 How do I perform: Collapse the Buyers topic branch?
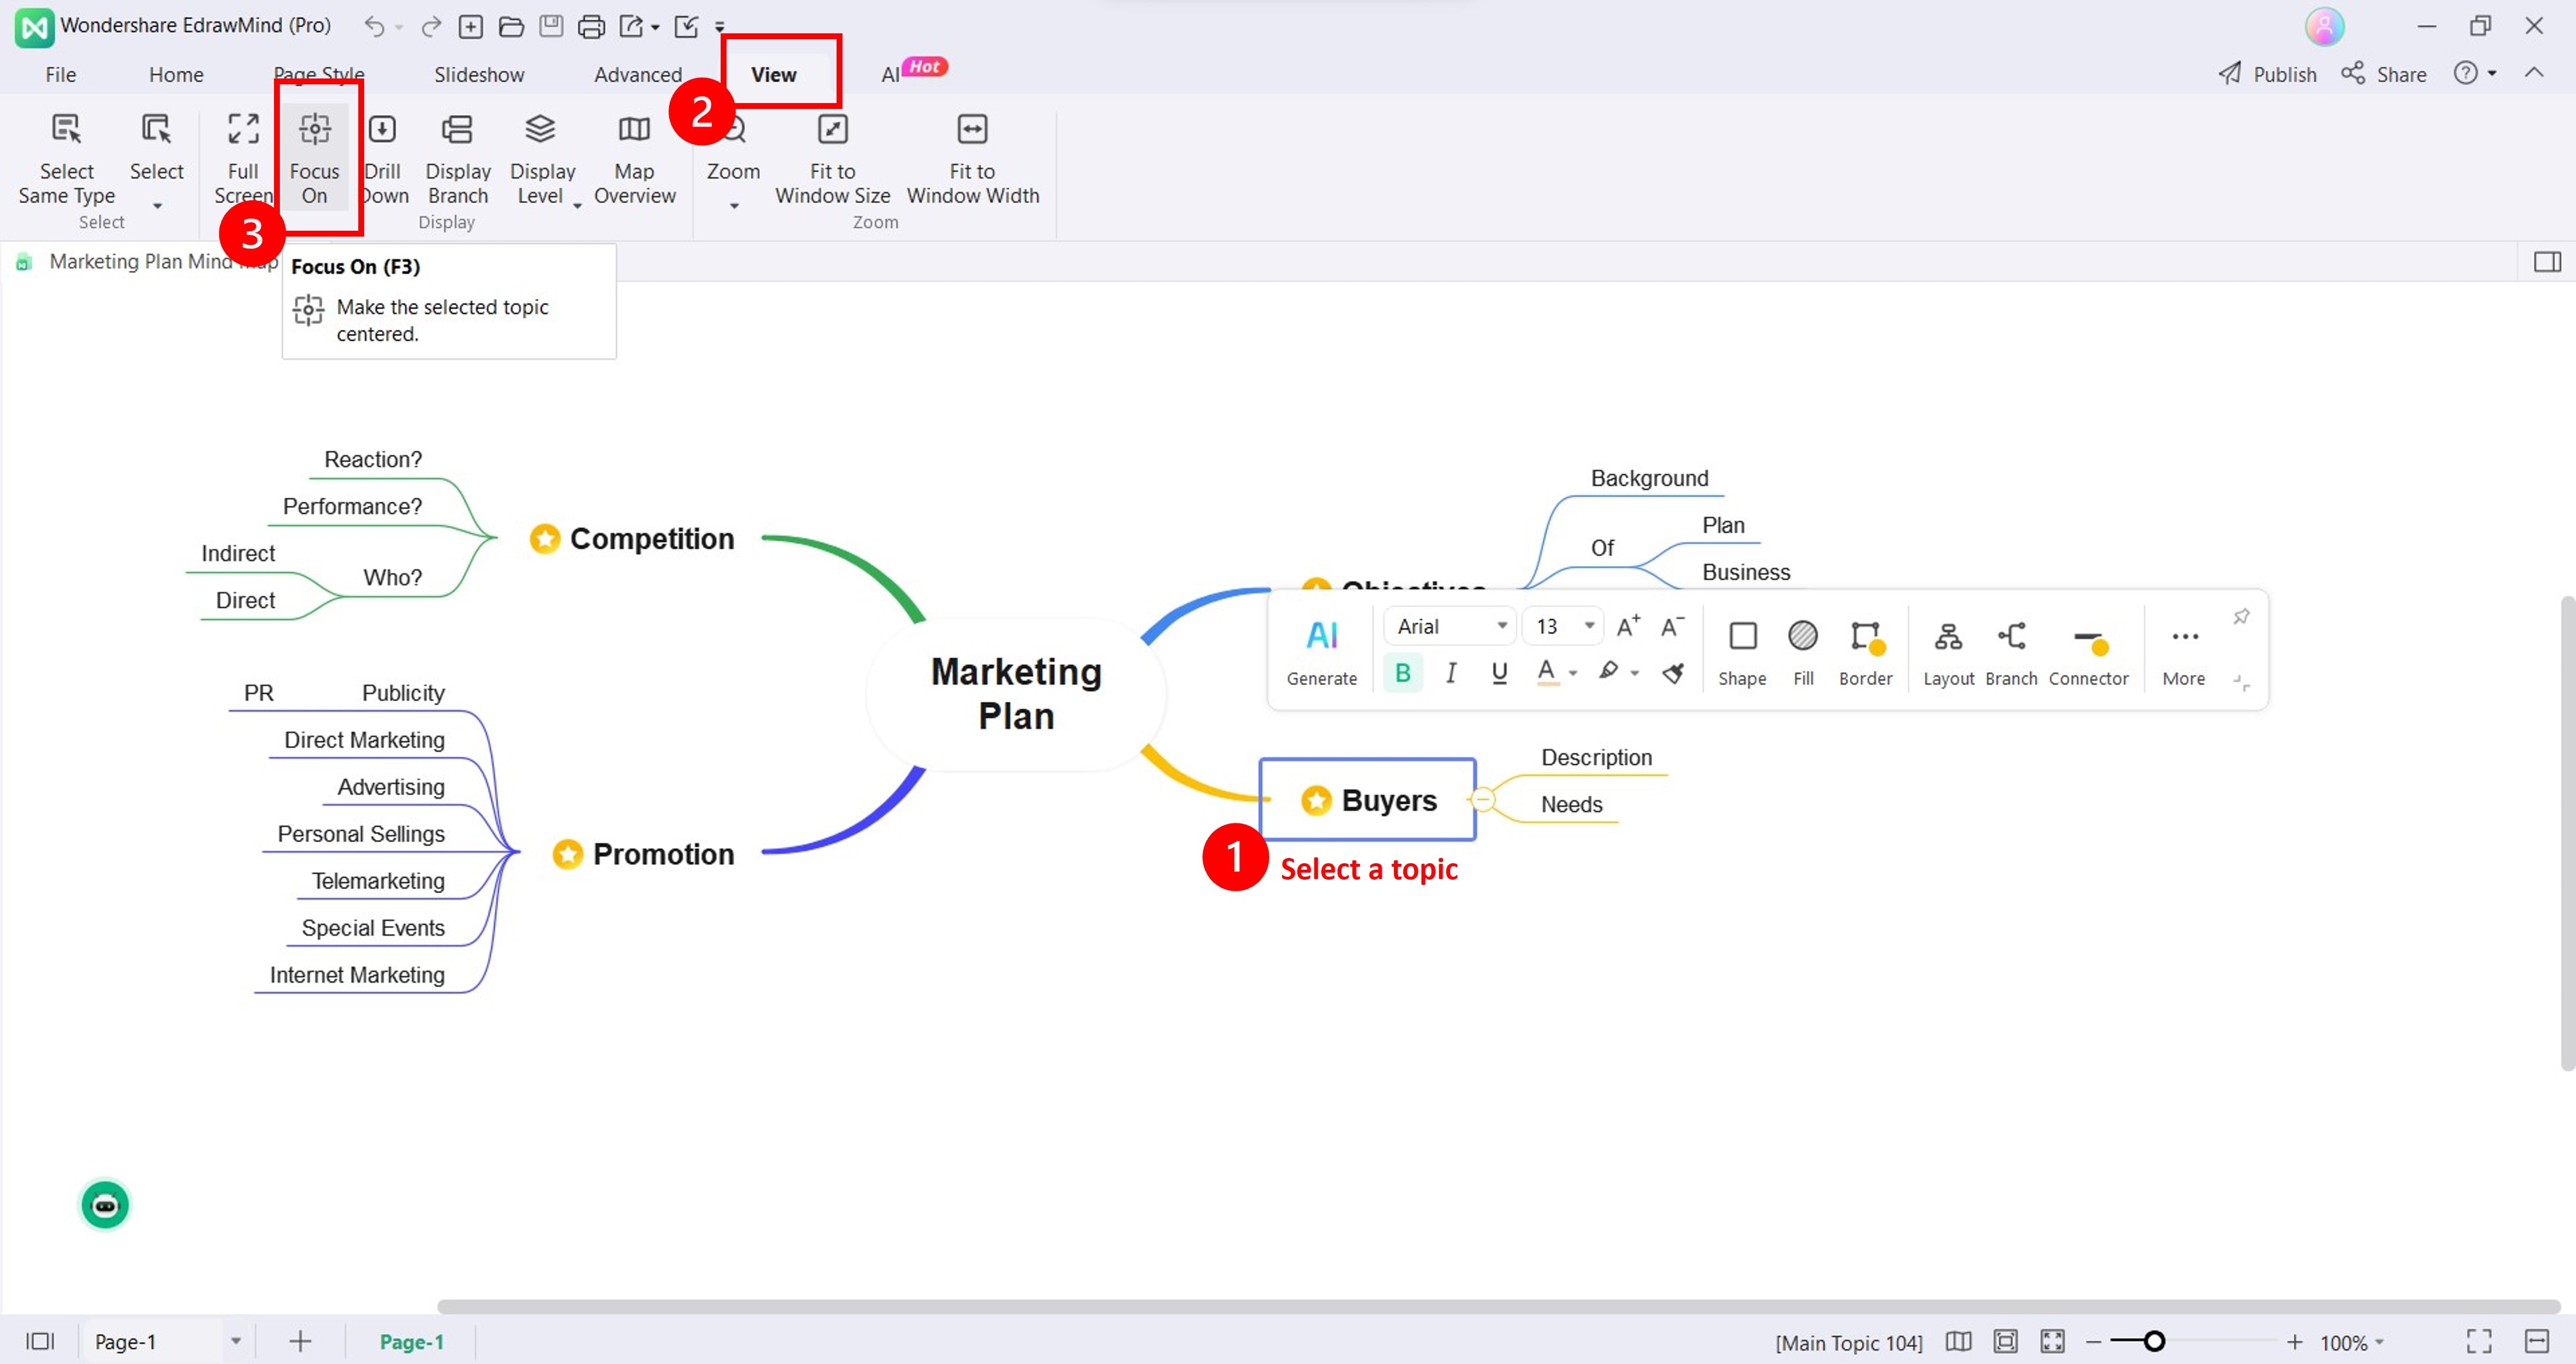1484,800
